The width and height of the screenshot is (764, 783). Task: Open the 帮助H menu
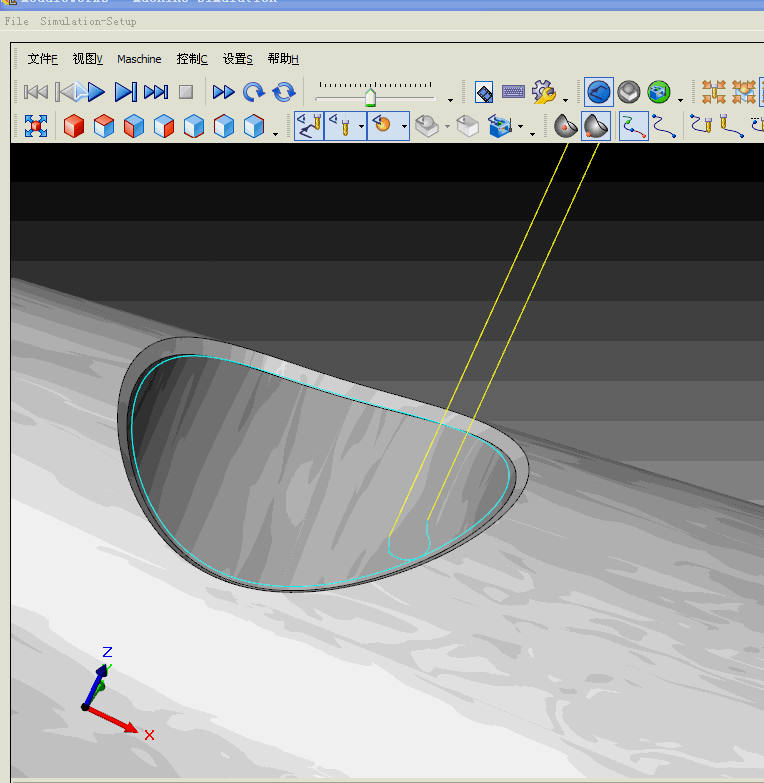tap(283, 59)
